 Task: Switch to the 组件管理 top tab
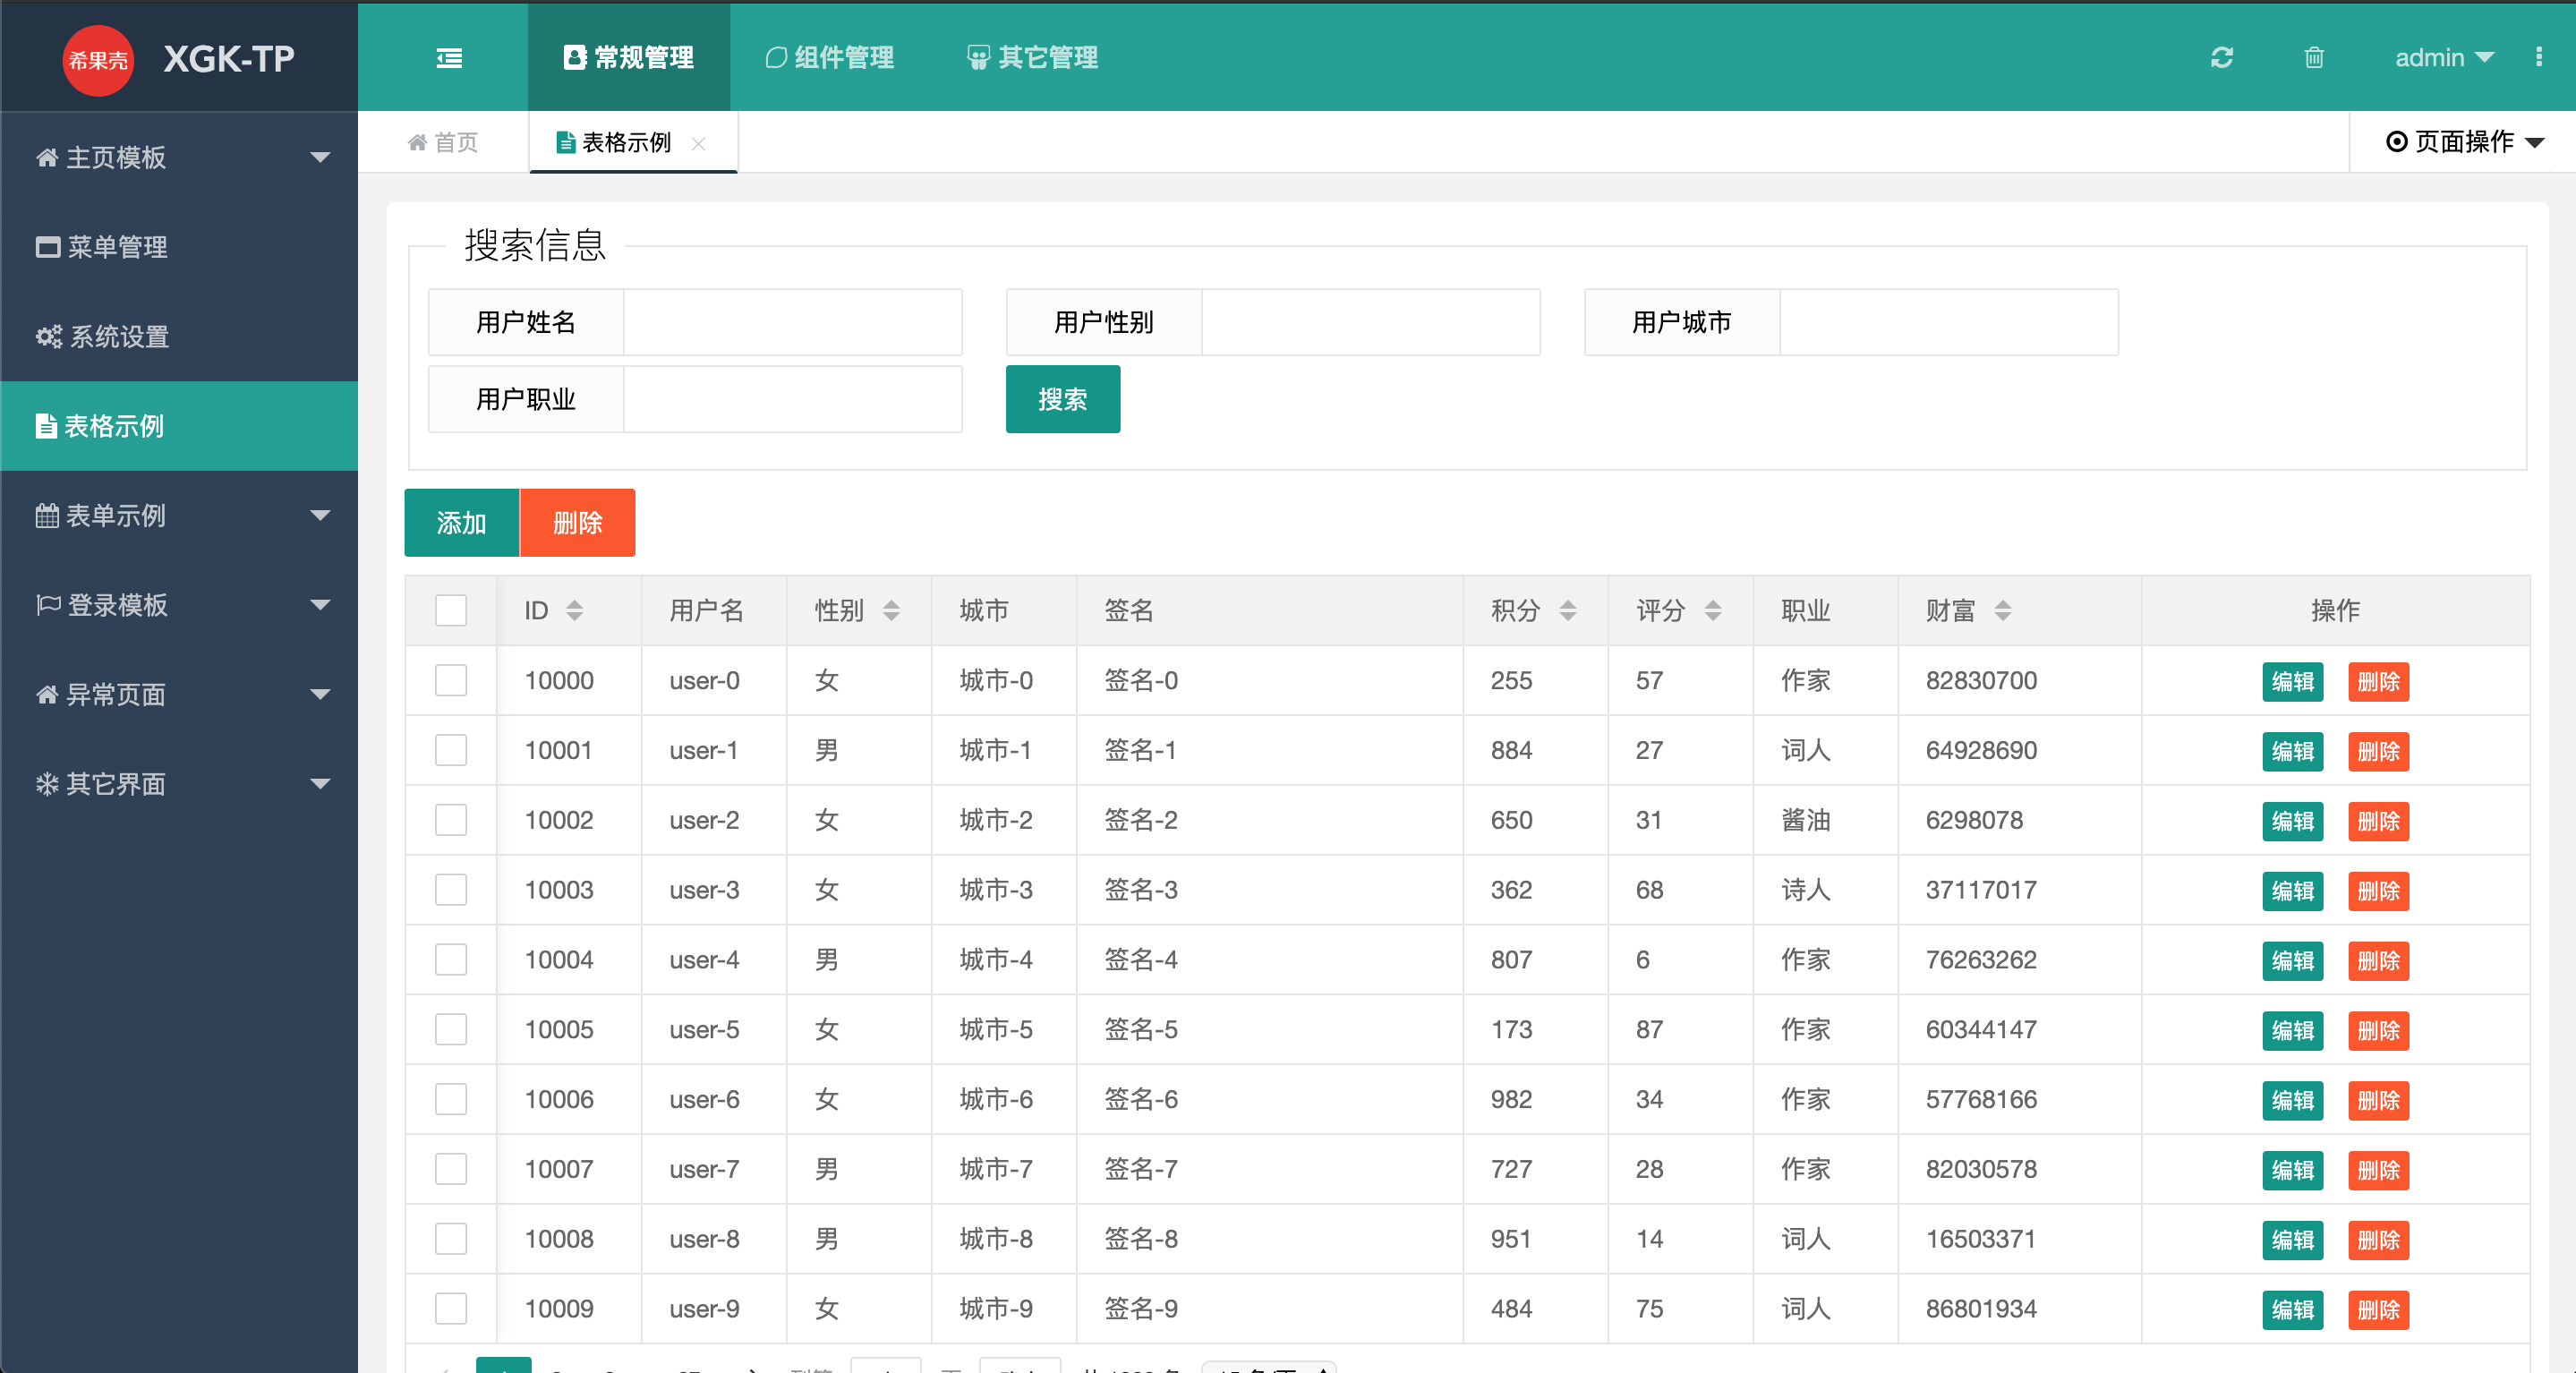(x=829, y=58)
